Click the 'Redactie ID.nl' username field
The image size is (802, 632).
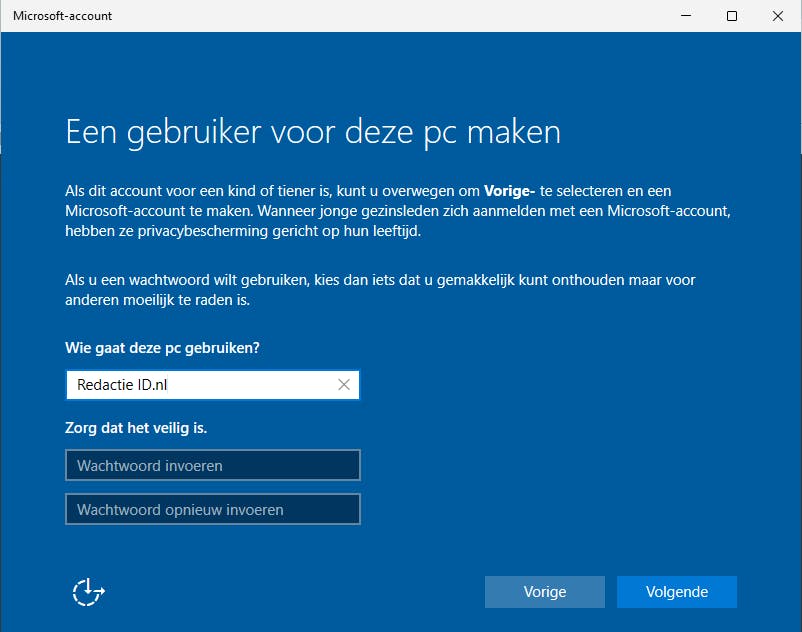(x=213, y=385)
